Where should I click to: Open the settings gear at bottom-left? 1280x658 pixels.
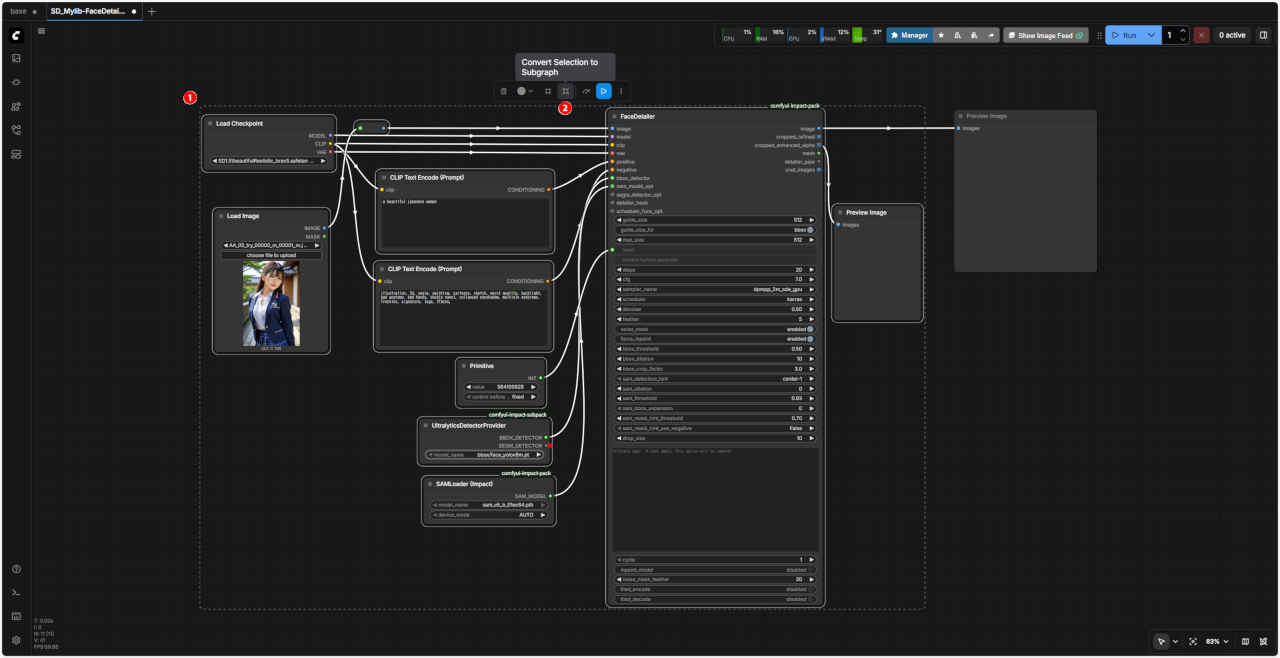click(16, 640)
